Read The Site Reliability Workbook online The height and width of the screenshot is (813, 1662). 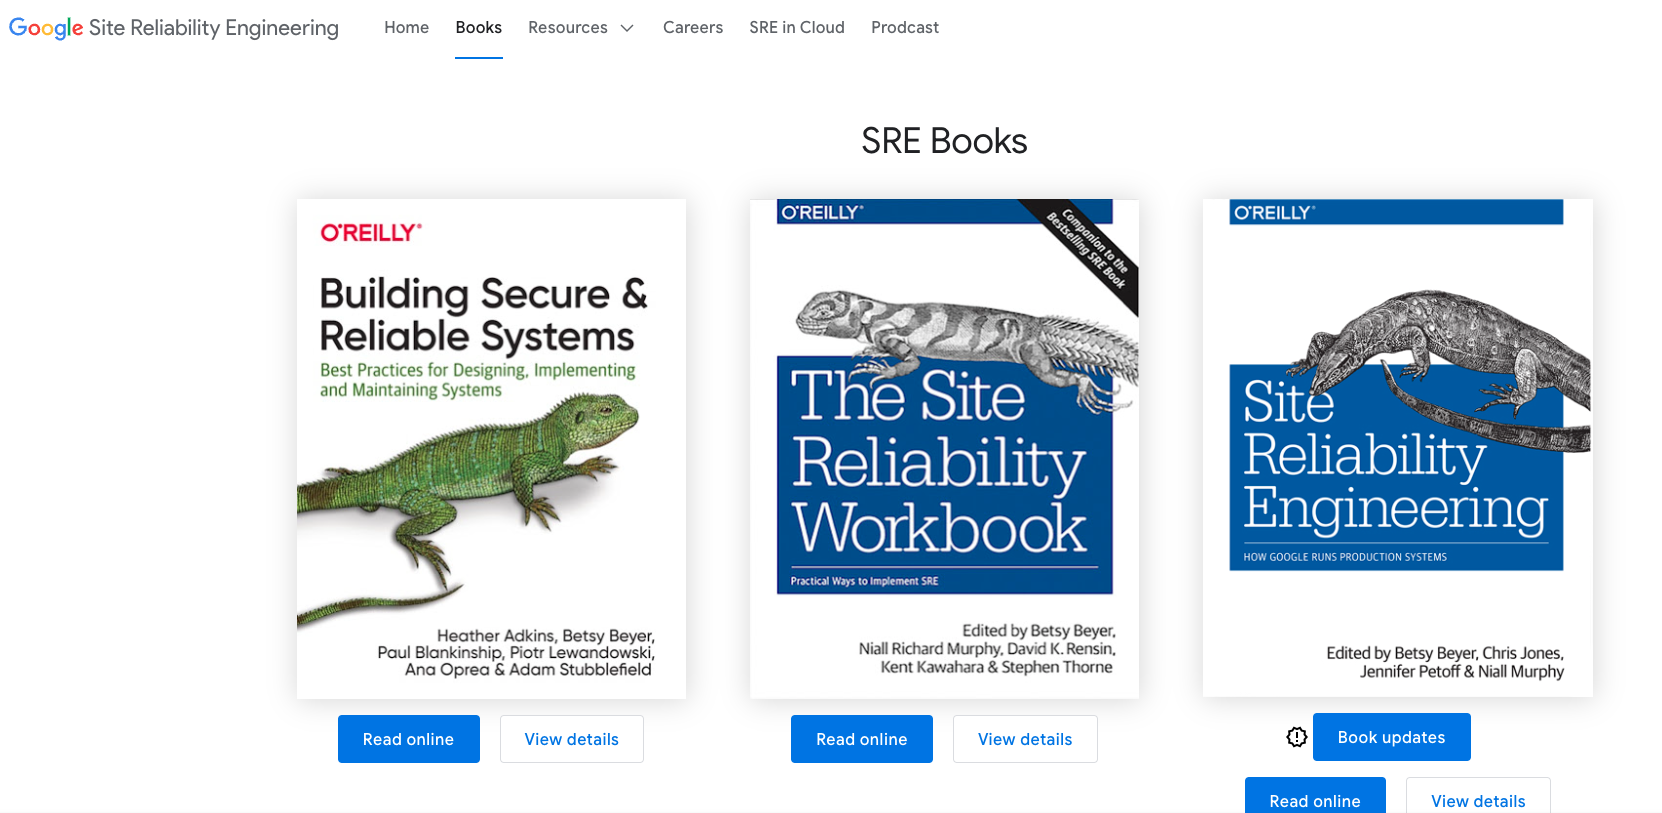pyautogui.click(x=862, y=739)
